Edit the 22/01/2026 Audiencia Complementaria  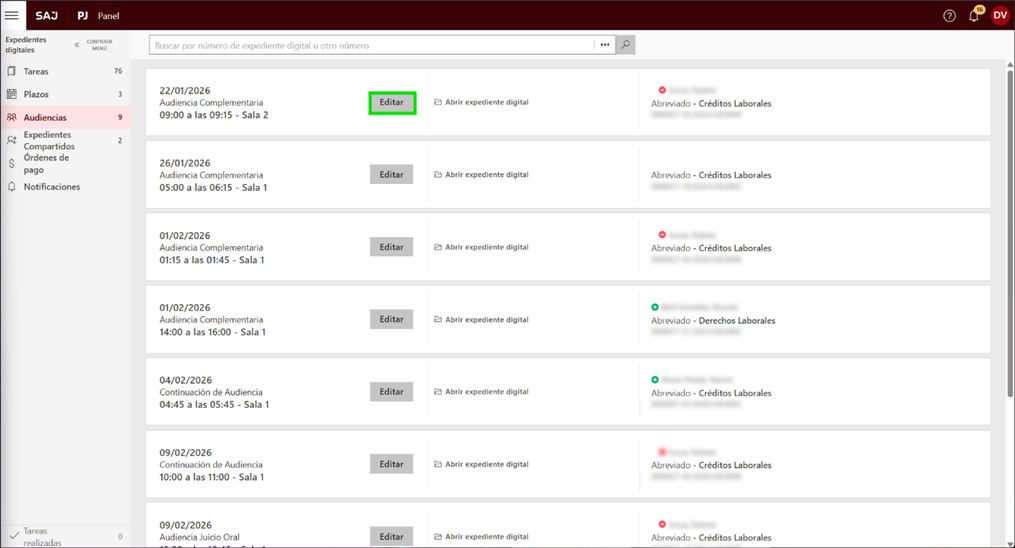tap(391, 102)
